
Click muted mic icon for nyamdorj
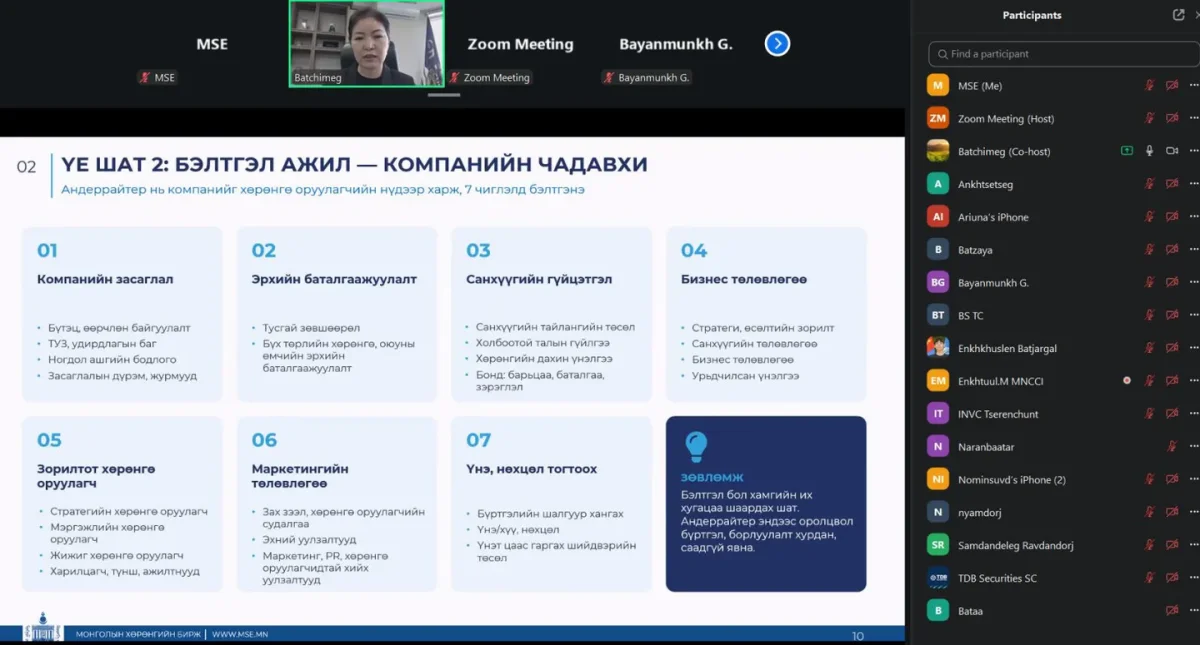coord(1149,512)
